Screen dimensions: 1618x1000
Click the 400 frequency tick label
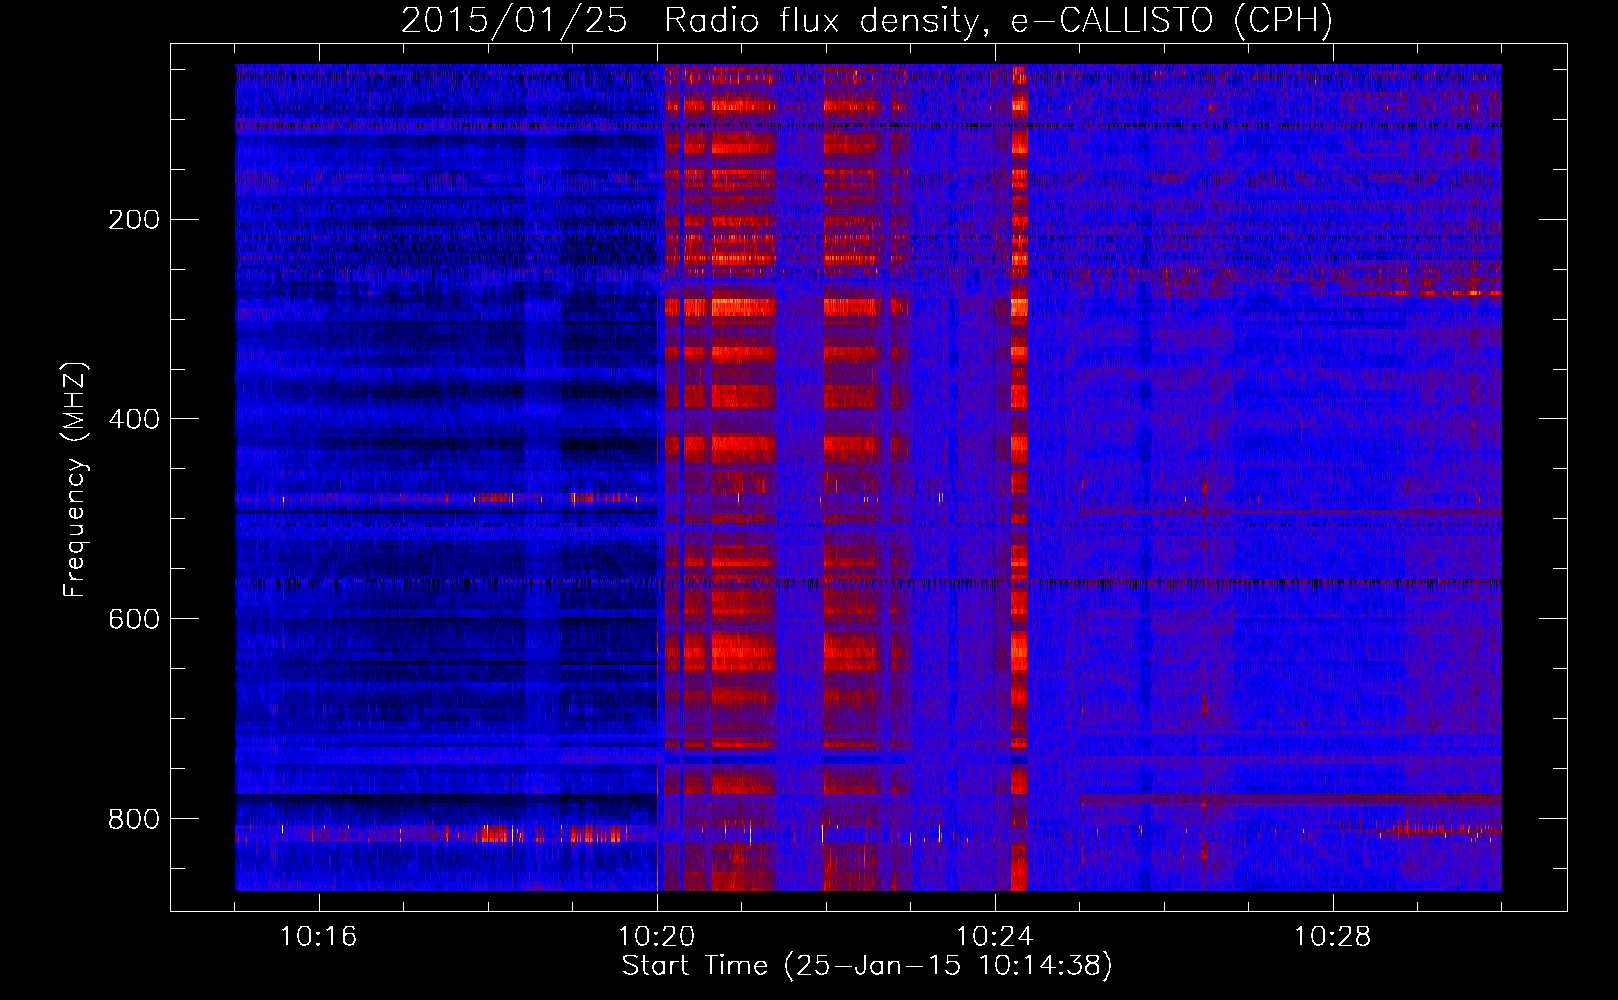click(x=134, y=419)
